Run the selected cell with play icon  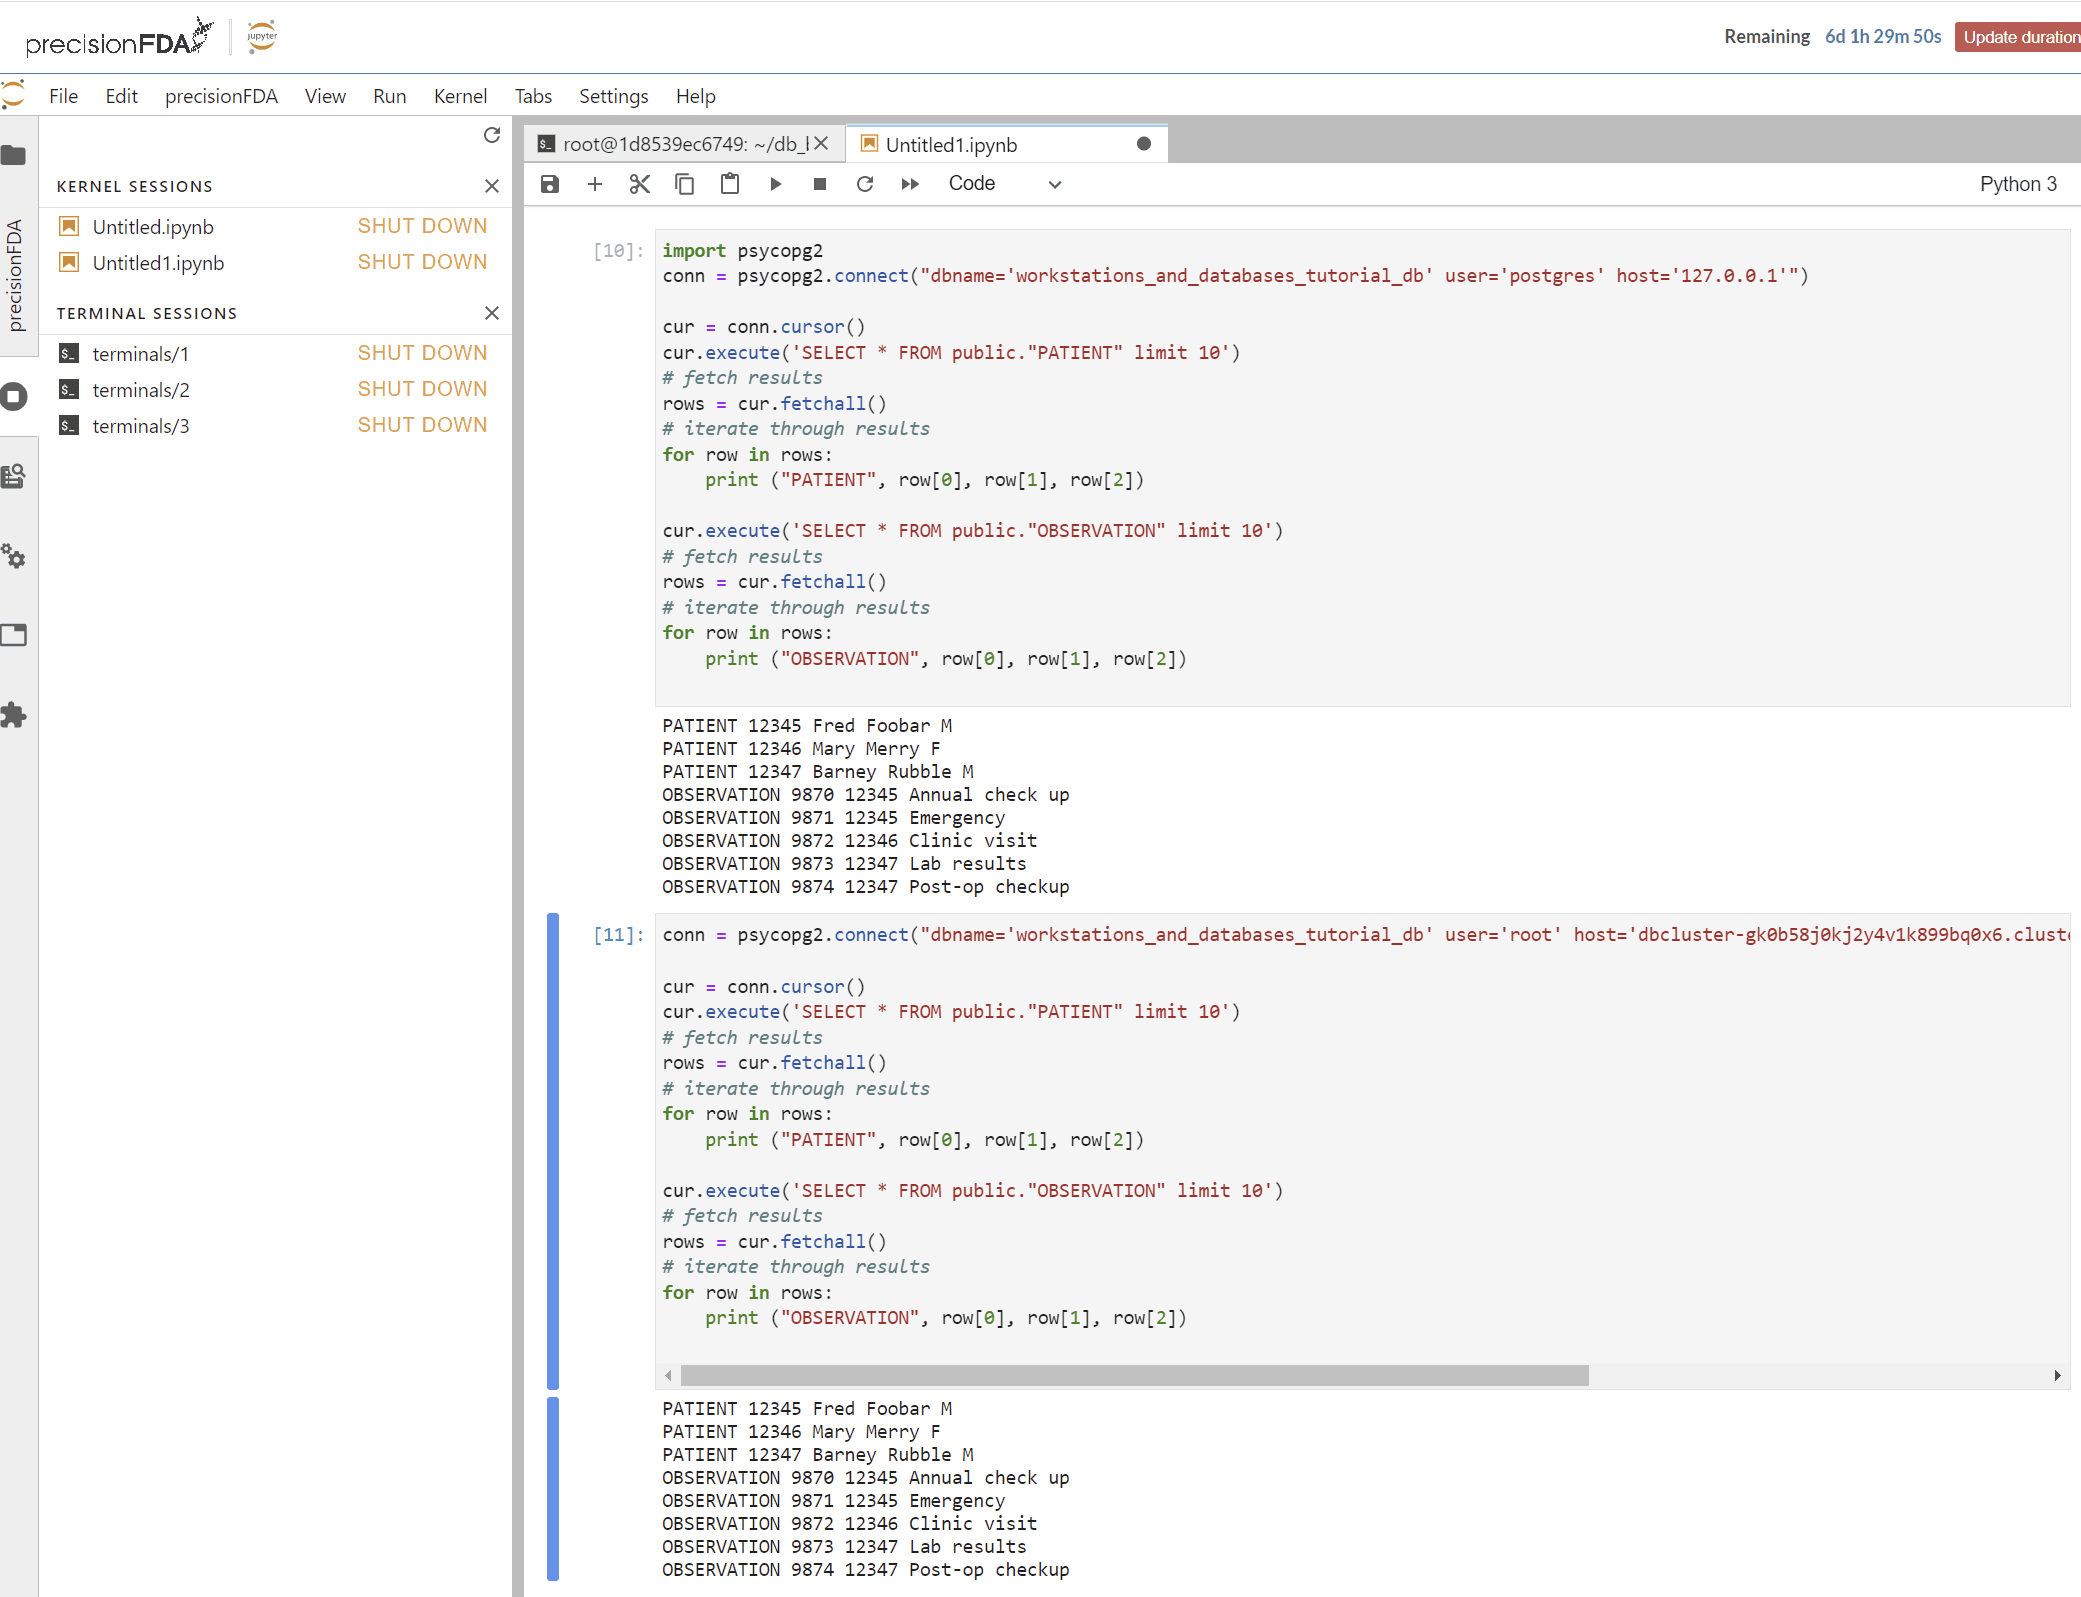coord(775,184)
